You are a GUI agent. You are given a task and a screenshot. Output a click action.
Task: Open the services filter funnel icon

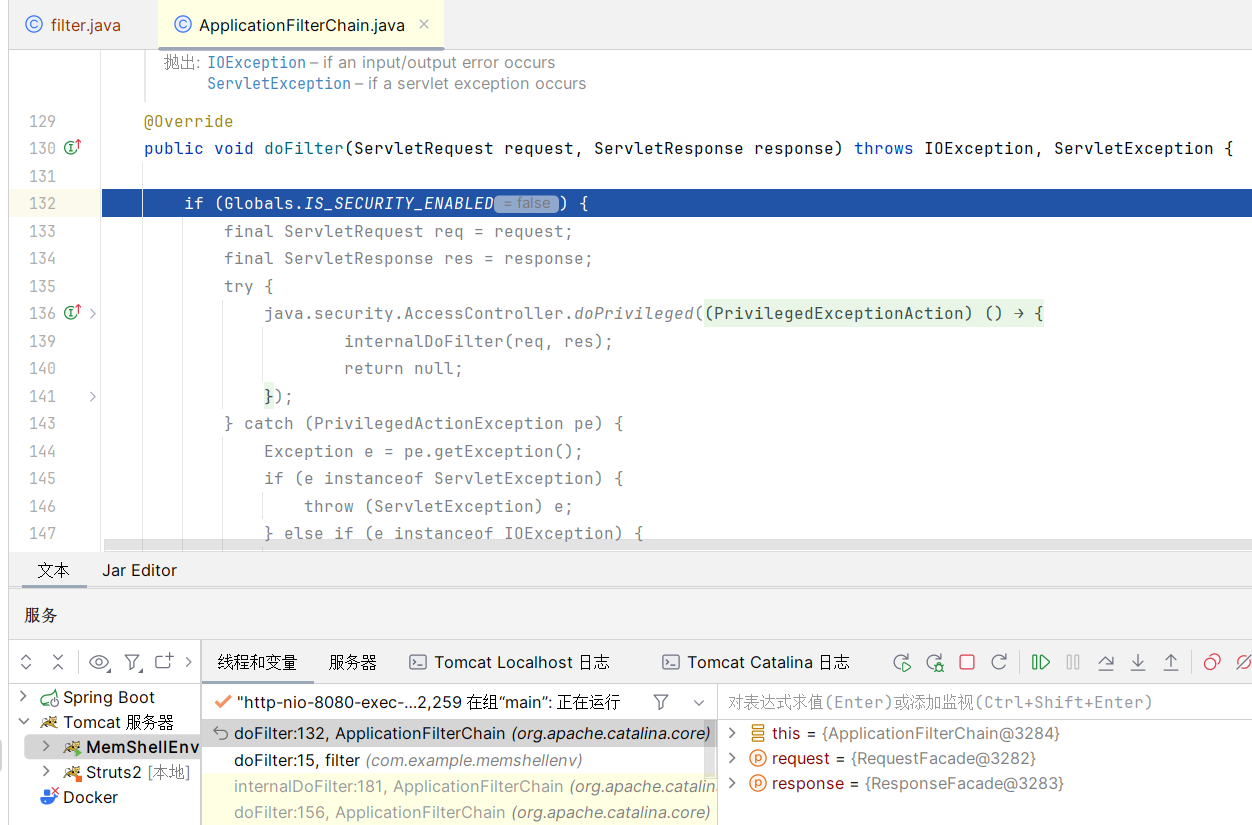click(132, 662)
